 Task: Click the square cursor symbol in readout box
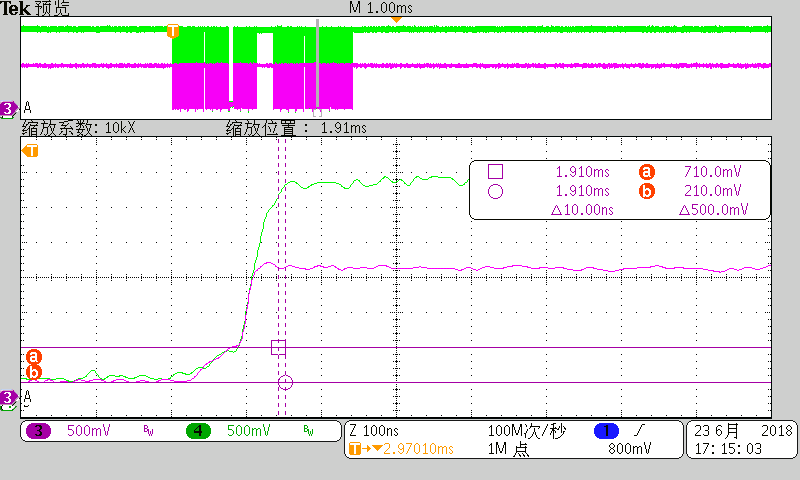pyautogui.click(x=495, y=171)
